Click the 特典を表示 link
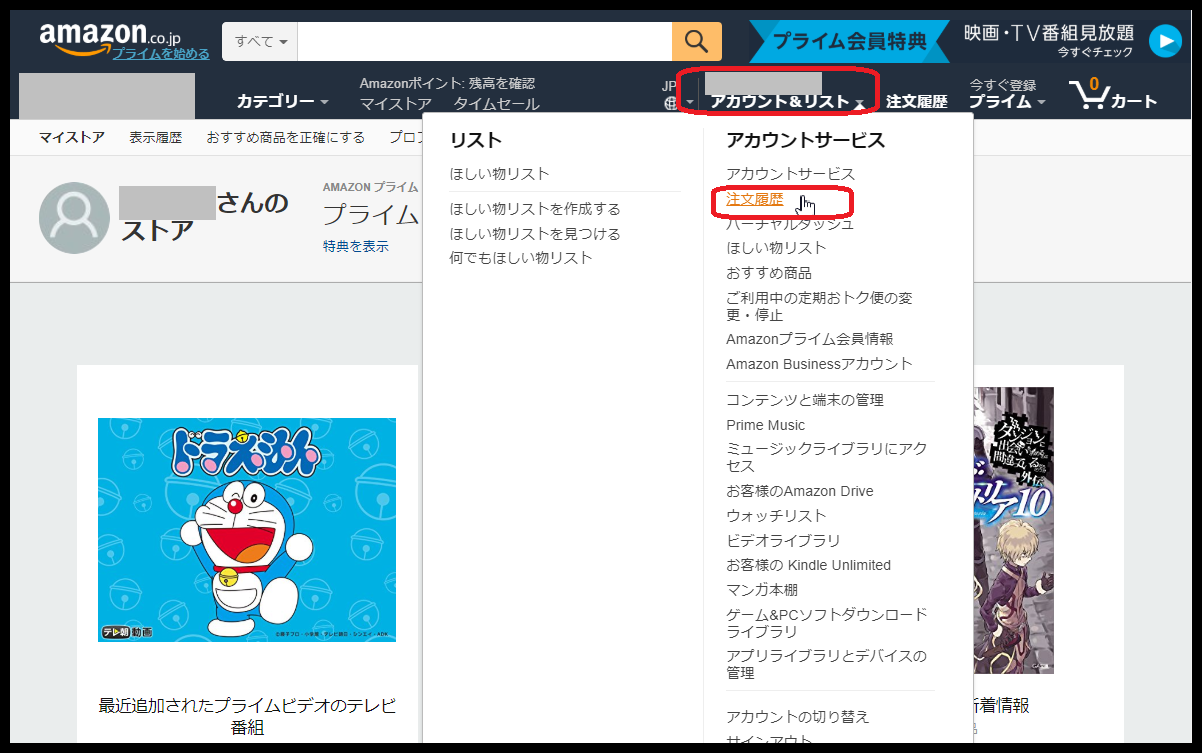This screenshot has height=753, width=1202. [x=355, y=246]
